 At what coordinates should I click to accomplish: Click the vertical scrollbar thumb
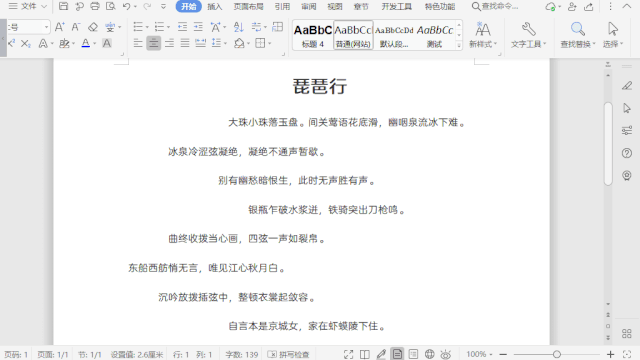[608, 144]
